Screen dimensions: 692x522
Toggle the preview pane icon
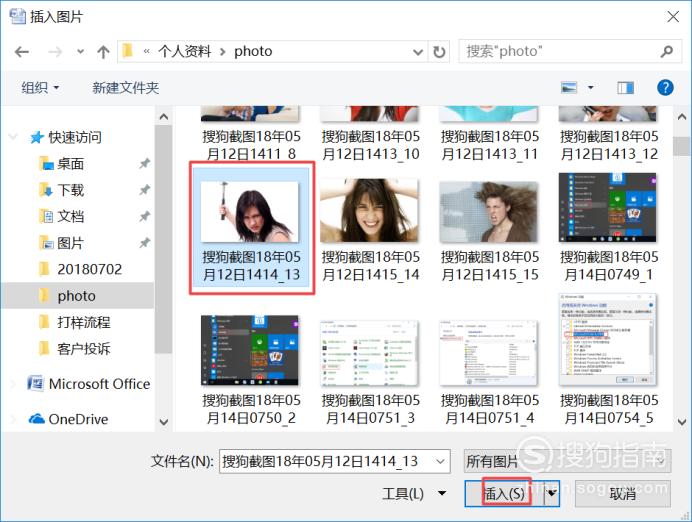tap(625, 88)
